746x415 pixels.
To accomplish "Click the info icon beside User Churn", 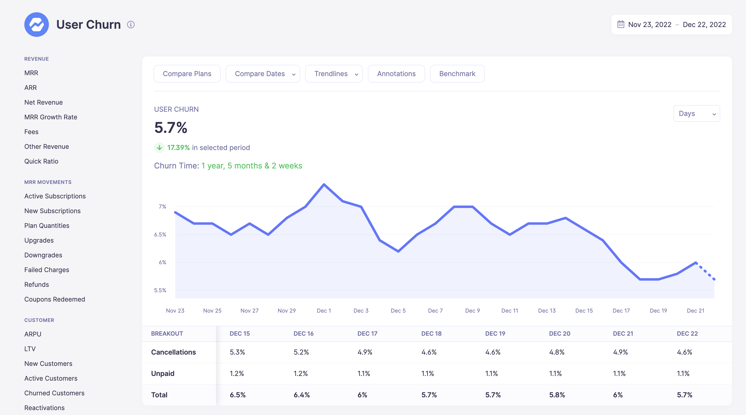I will click(x=131, y=25).
